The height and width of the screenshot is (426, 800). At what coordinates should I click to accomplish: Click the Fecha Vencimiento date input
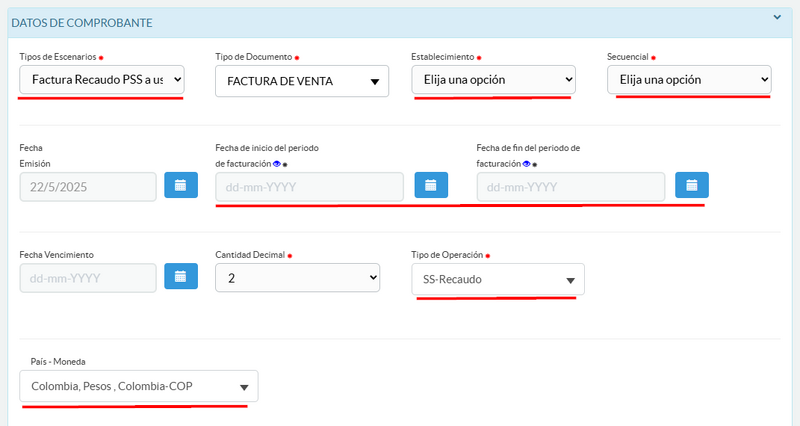click(x=88, y=277)
